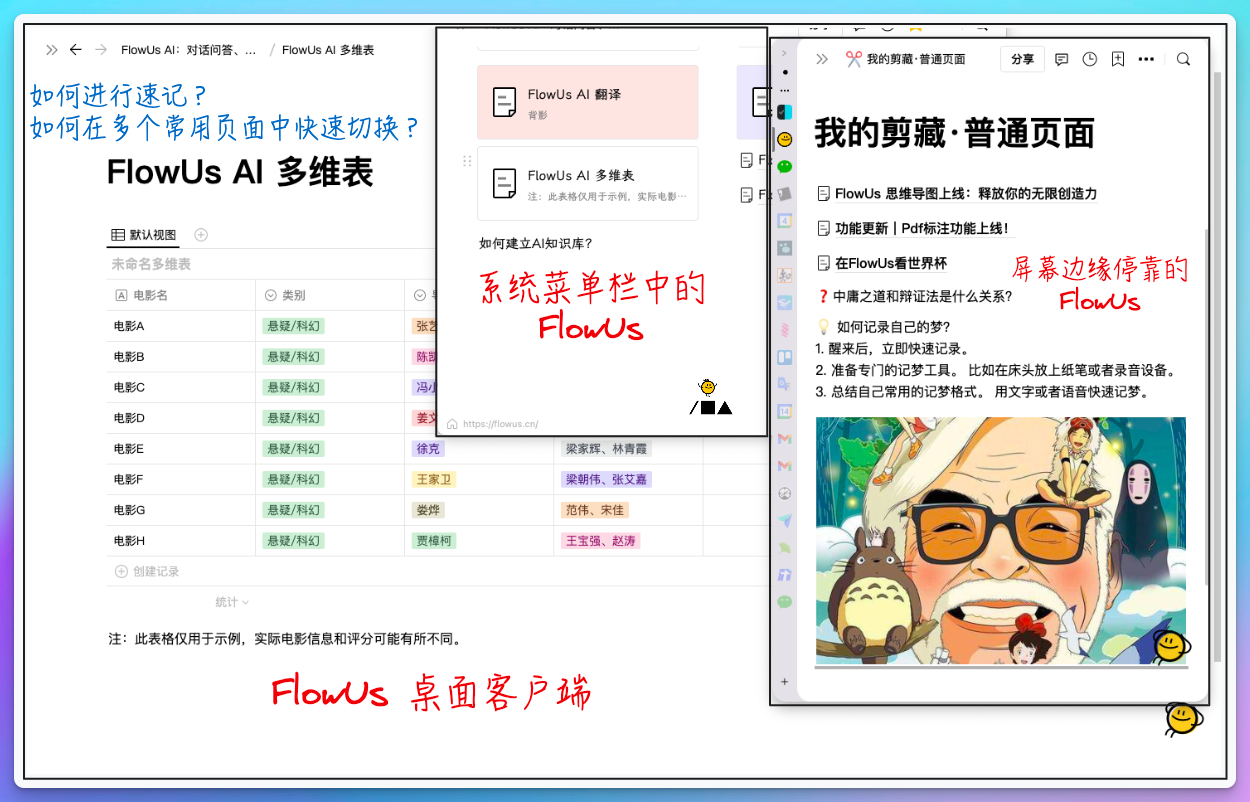The height and width of the screenshot is (802, 1250).
Task: Open page history via the clock icon
Action: (x=1089, y=59)
